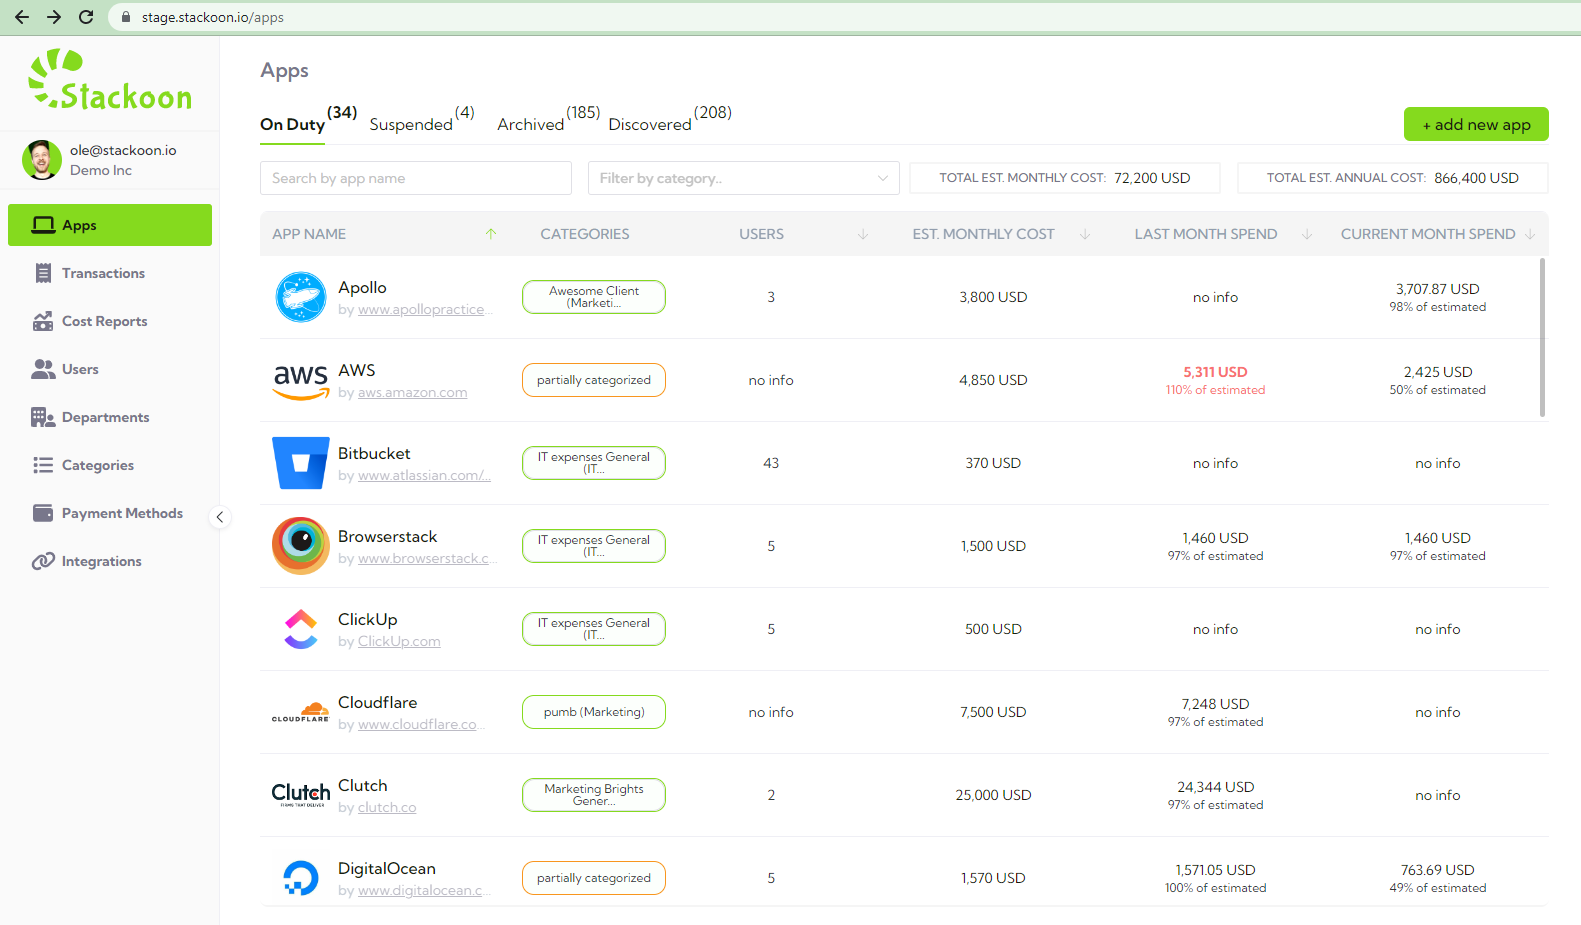Sort by Last Month Spend arrow
This screenshot has width=1581, height=925.
point(1307,234)
